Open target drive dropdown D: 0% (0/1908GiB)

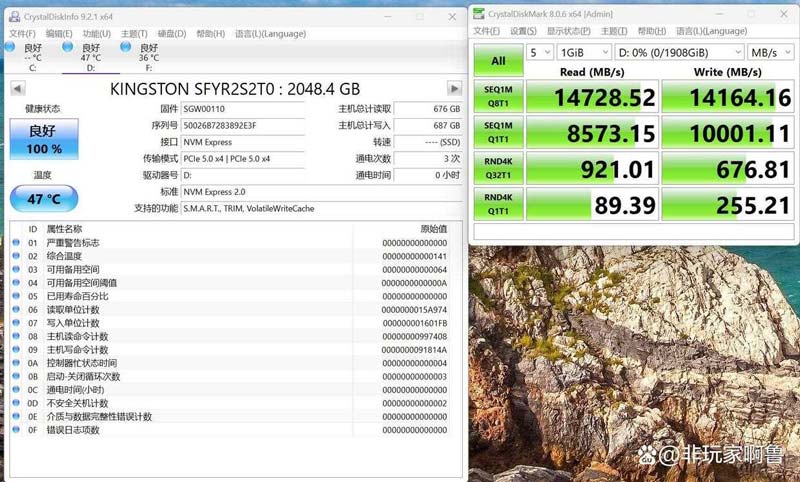[x=679, y=53]
